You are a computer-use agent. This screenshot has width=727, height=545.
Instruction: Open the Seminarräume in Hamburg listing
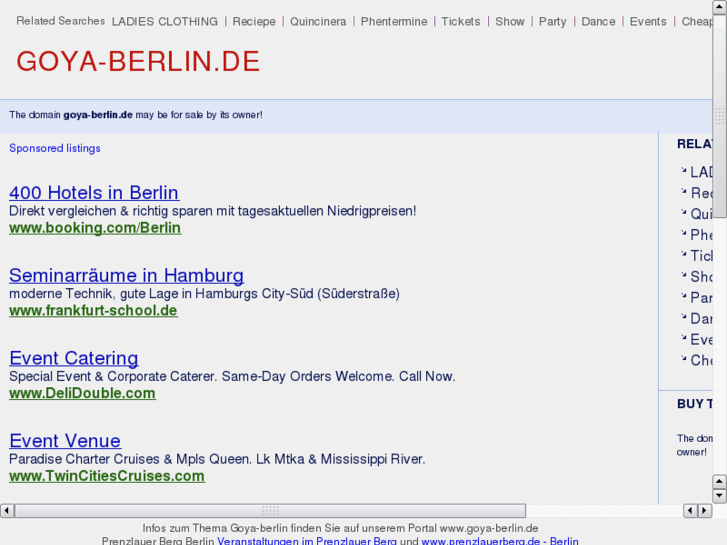tap(127, 276)
